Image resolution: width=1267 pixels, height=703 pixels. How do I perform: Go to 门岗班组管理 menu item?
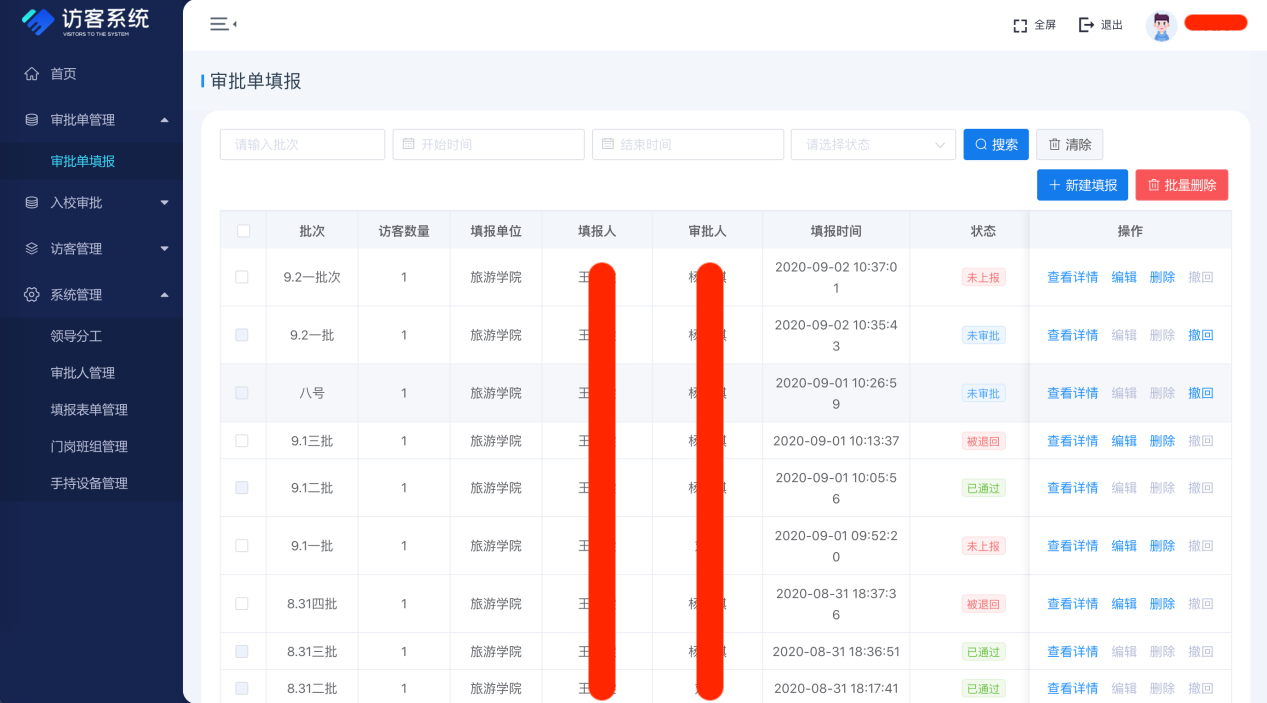tap(89, 446)
